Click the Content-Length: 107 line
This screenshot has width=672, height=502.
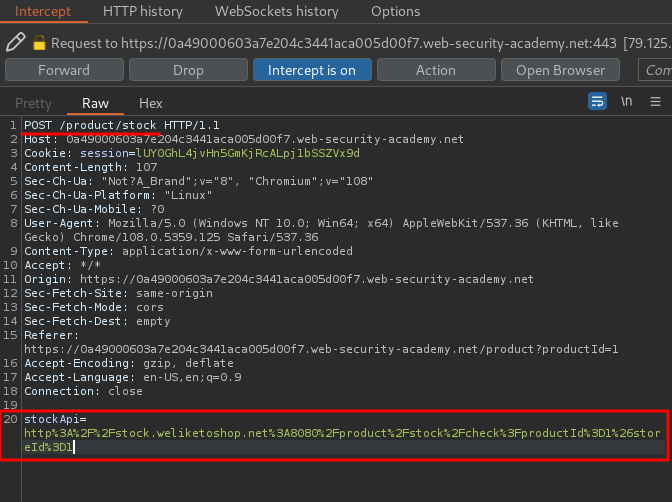pos(91,167)
